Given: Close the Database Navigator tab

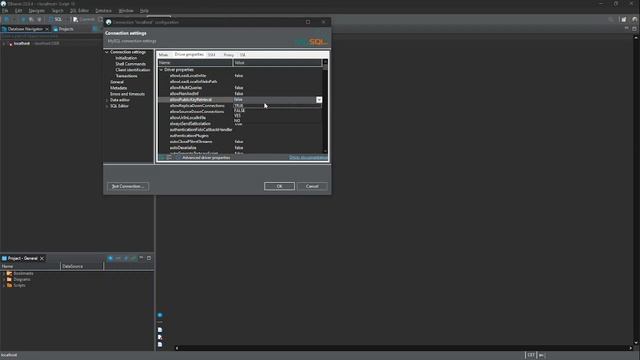Looking at the screenshot, I should tap(47, 29).
